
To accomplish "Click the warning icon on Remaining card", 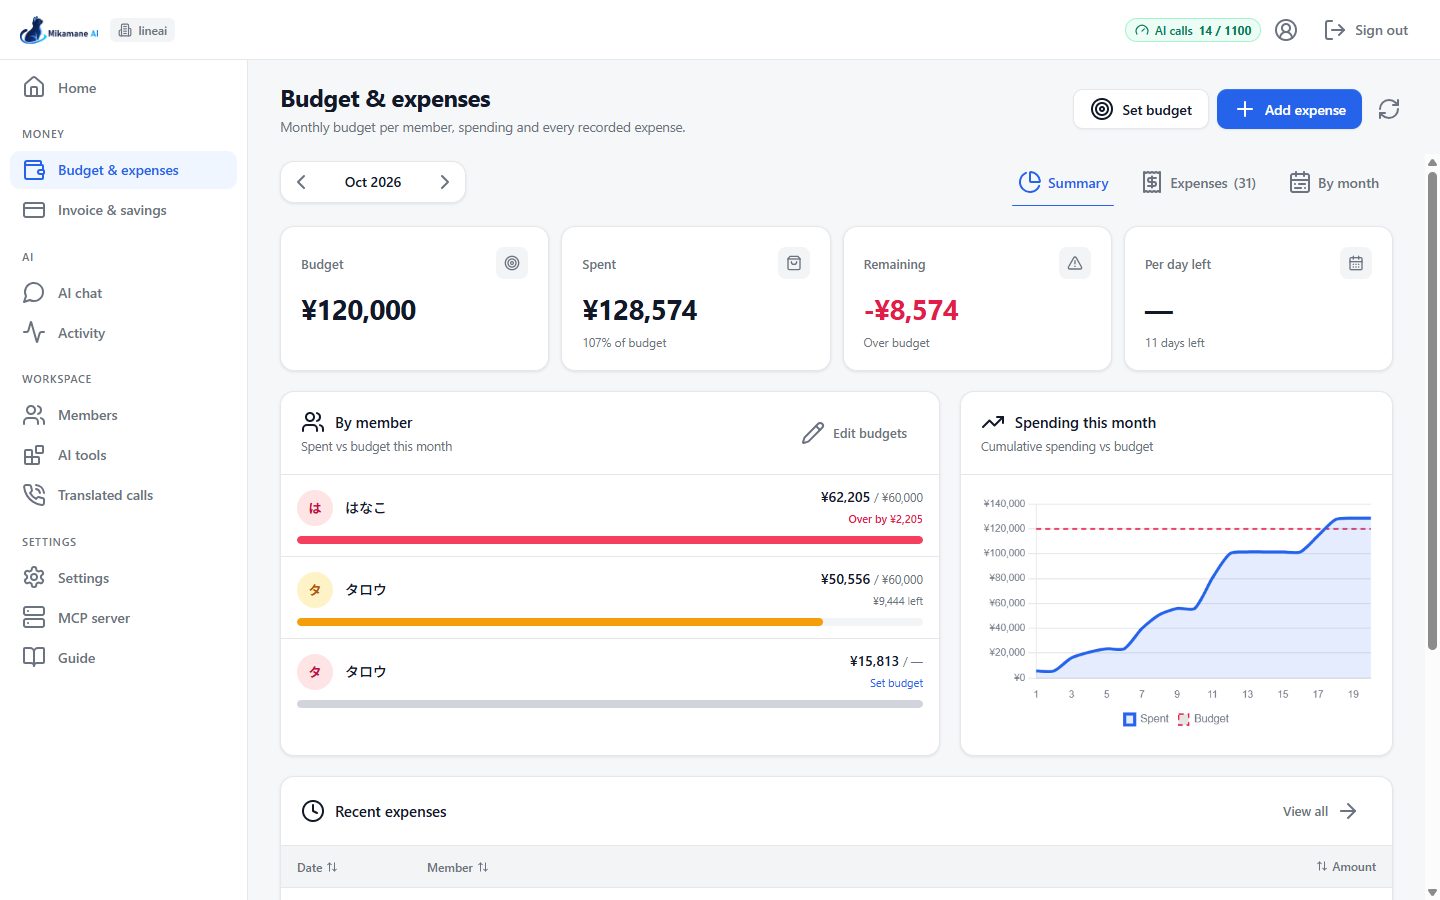I will coord(1075,263).
